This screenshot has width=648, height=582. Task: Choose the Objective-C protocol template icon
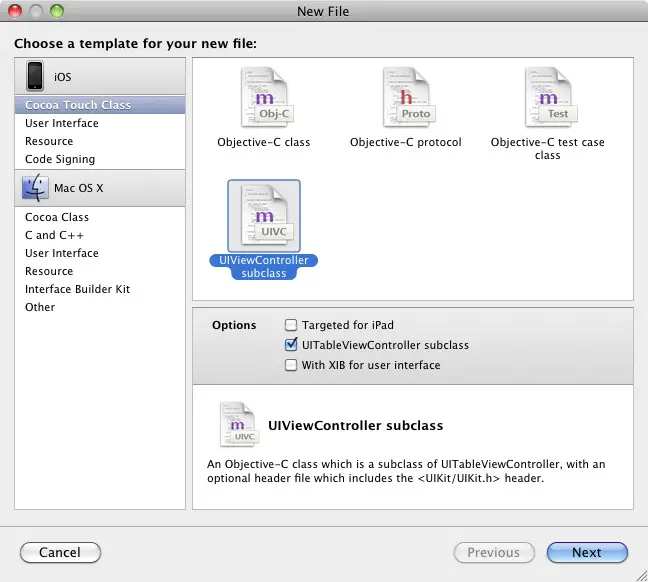[405, 99]
